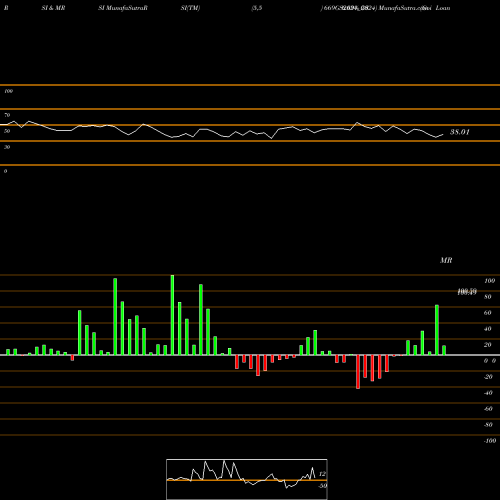Click the -60 label on MR axis
Viewport: 500px width, 500px height.
(488, 409)
